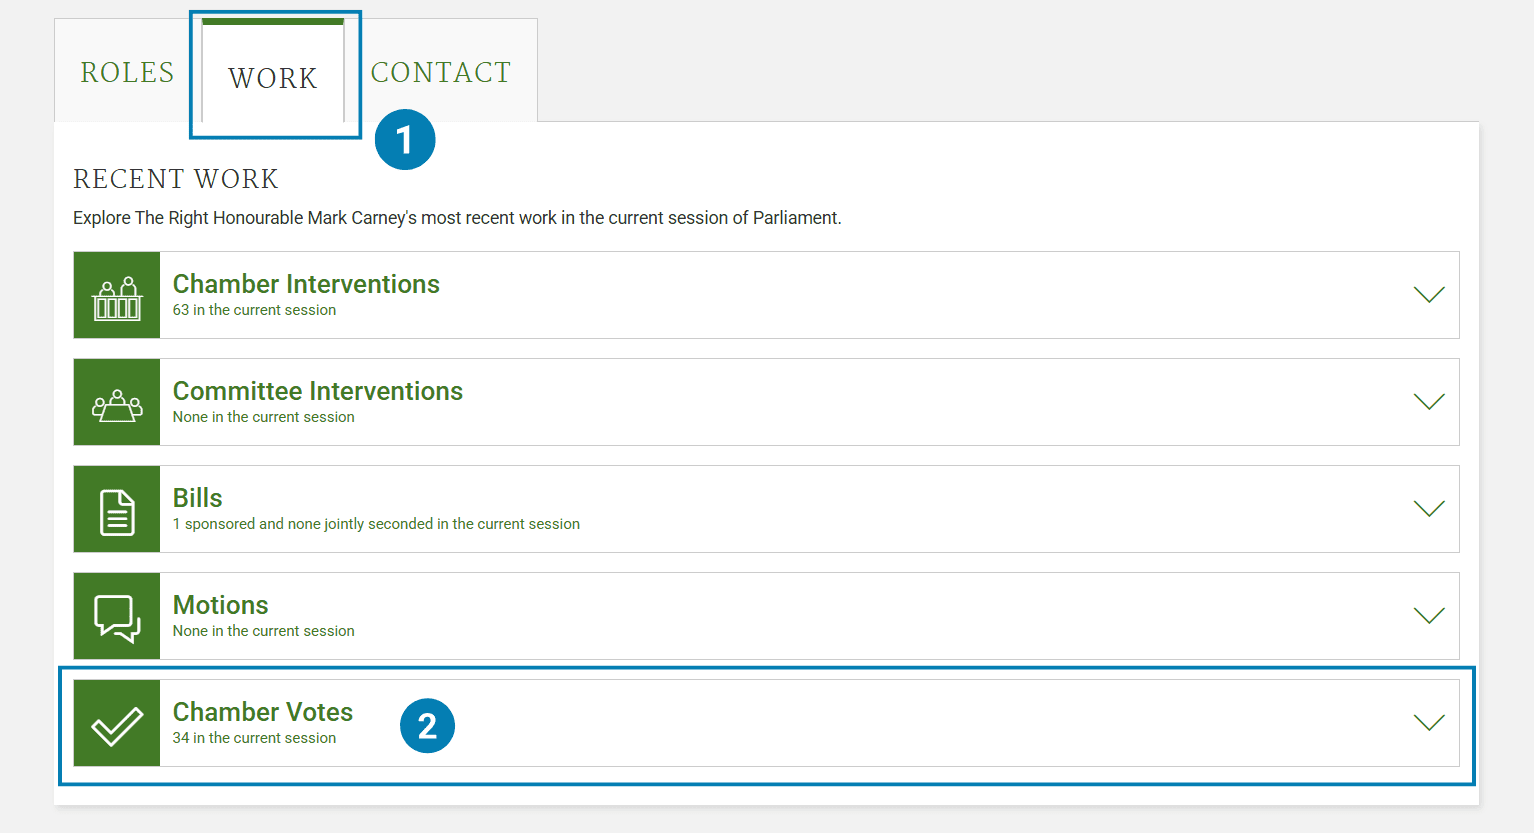Click the Chamber Votes checkmark icon
This screenshot has height=833, width=1534.
coord(117,724)
